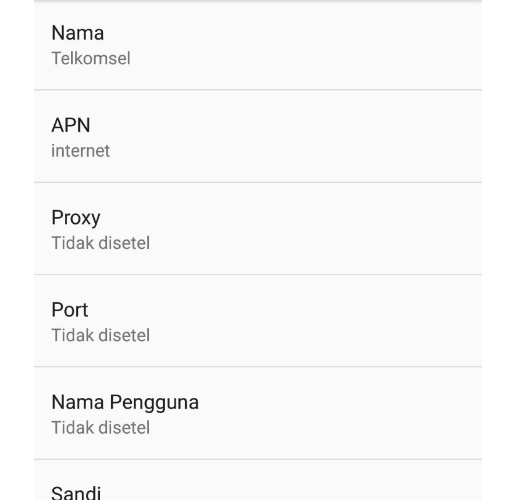Tap the Port label text
526x500 pixels.
click(70, 310)
